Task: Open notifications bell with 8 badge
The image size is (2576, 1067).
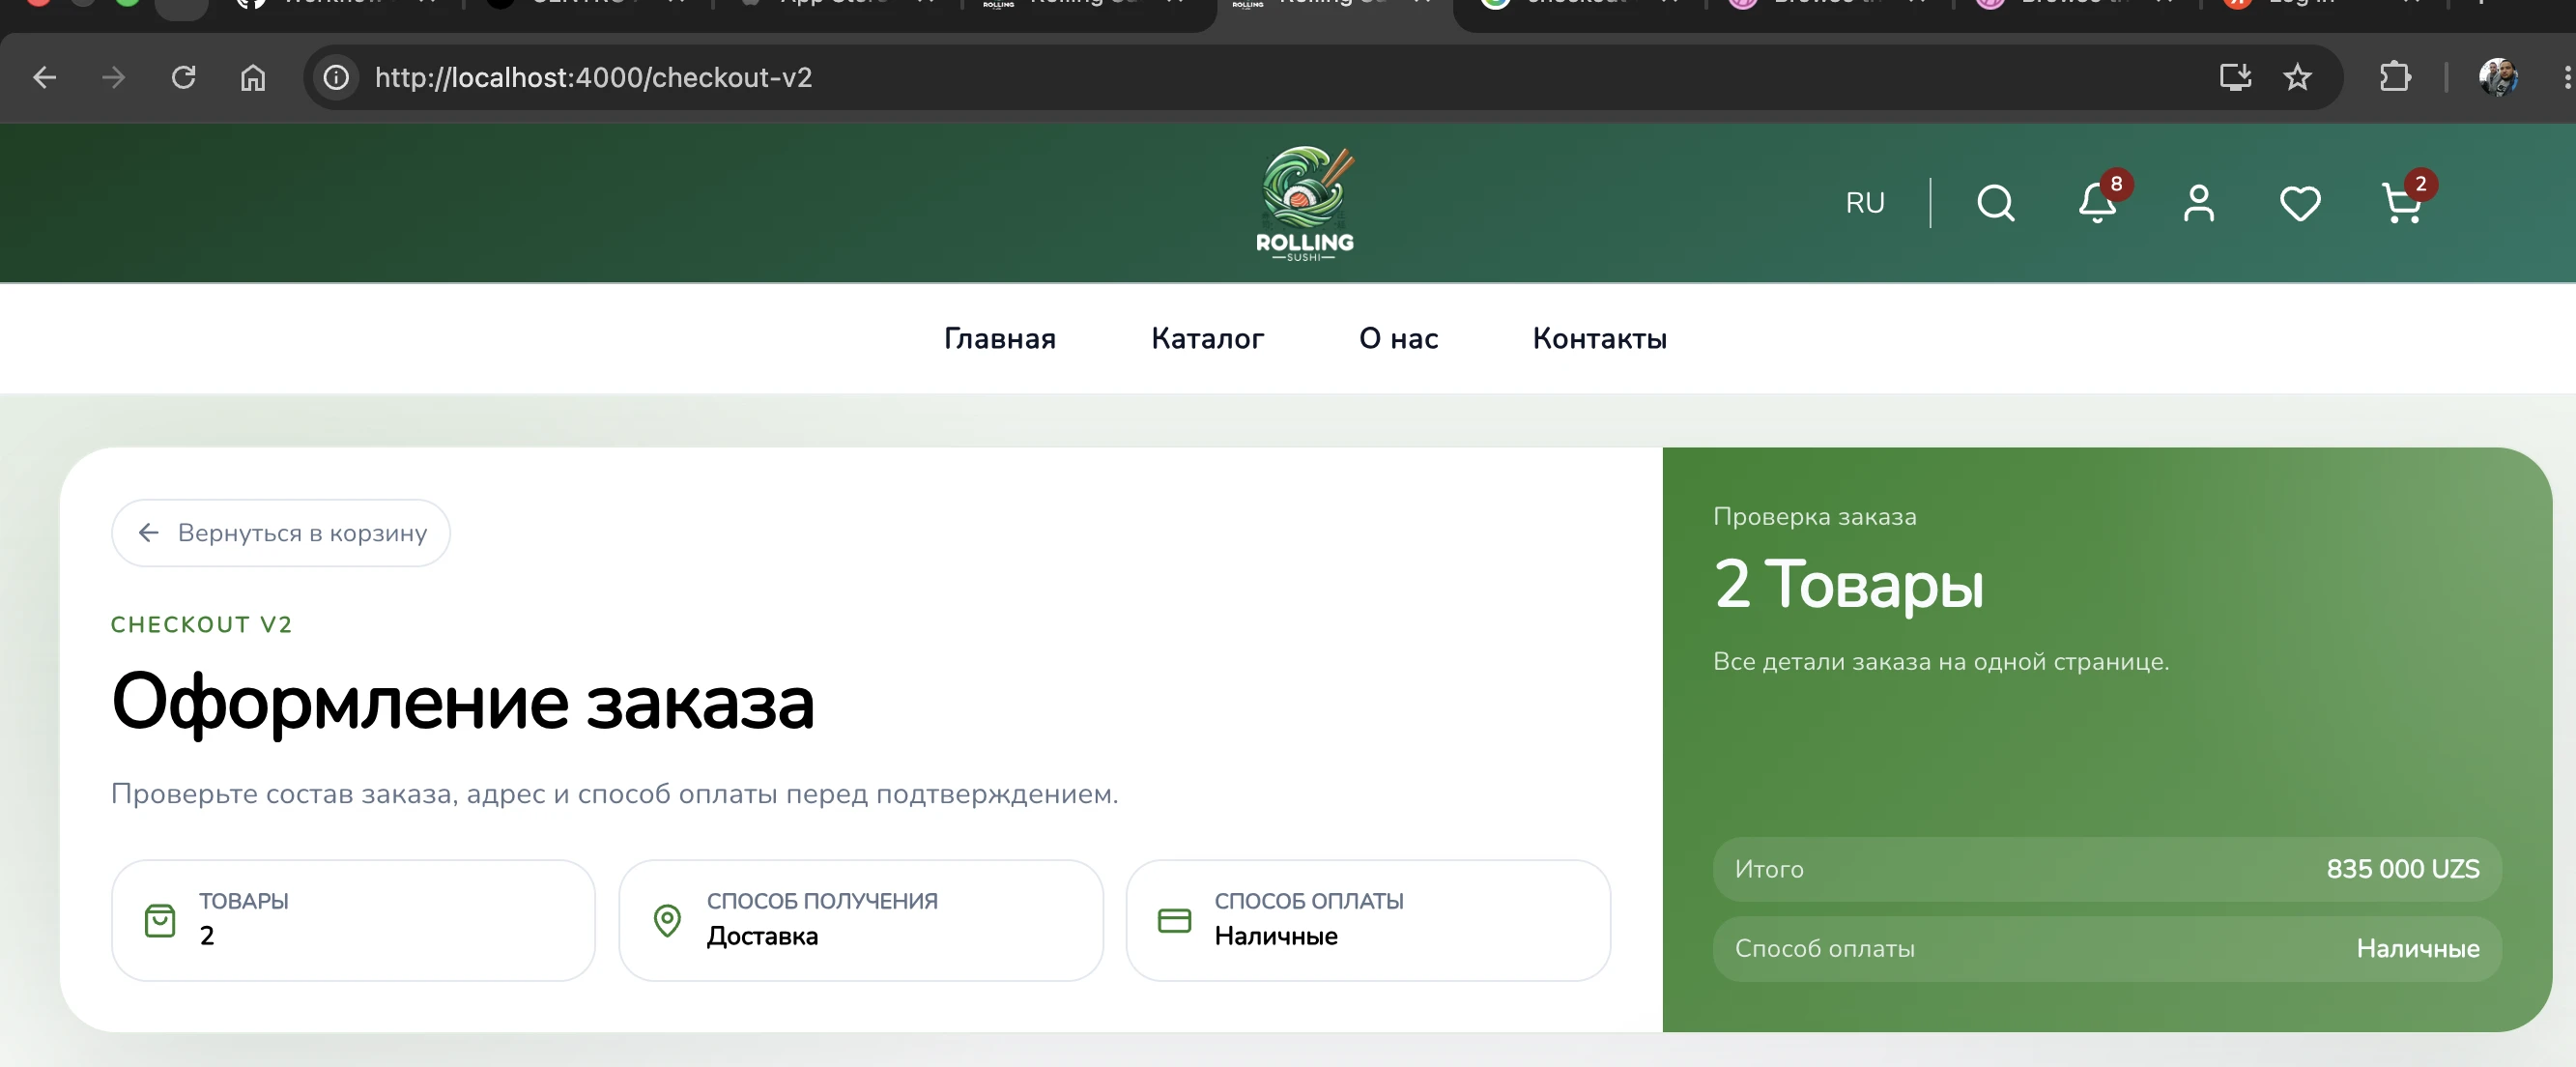Action: 2098,203
